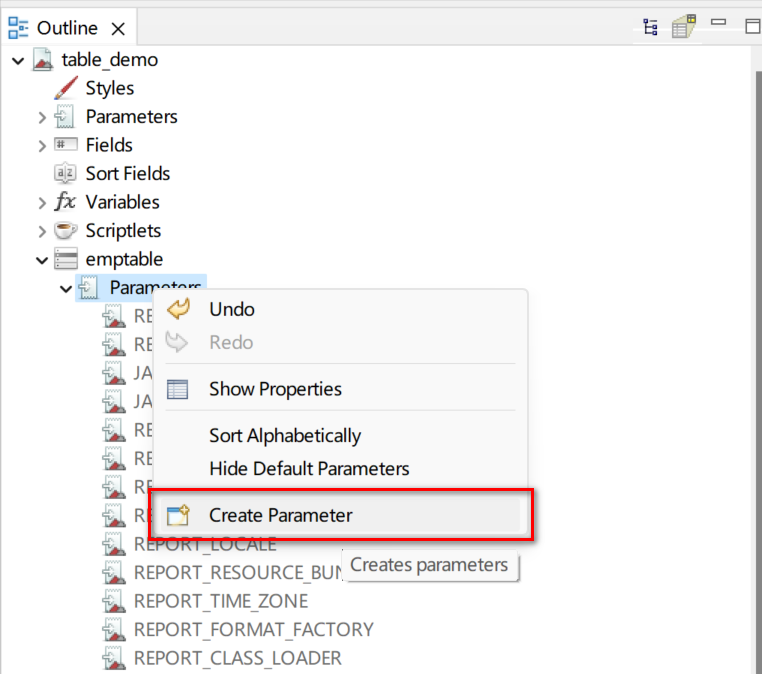Choose Undo from the context menu
762x674 pixels.
coord(340,310)
